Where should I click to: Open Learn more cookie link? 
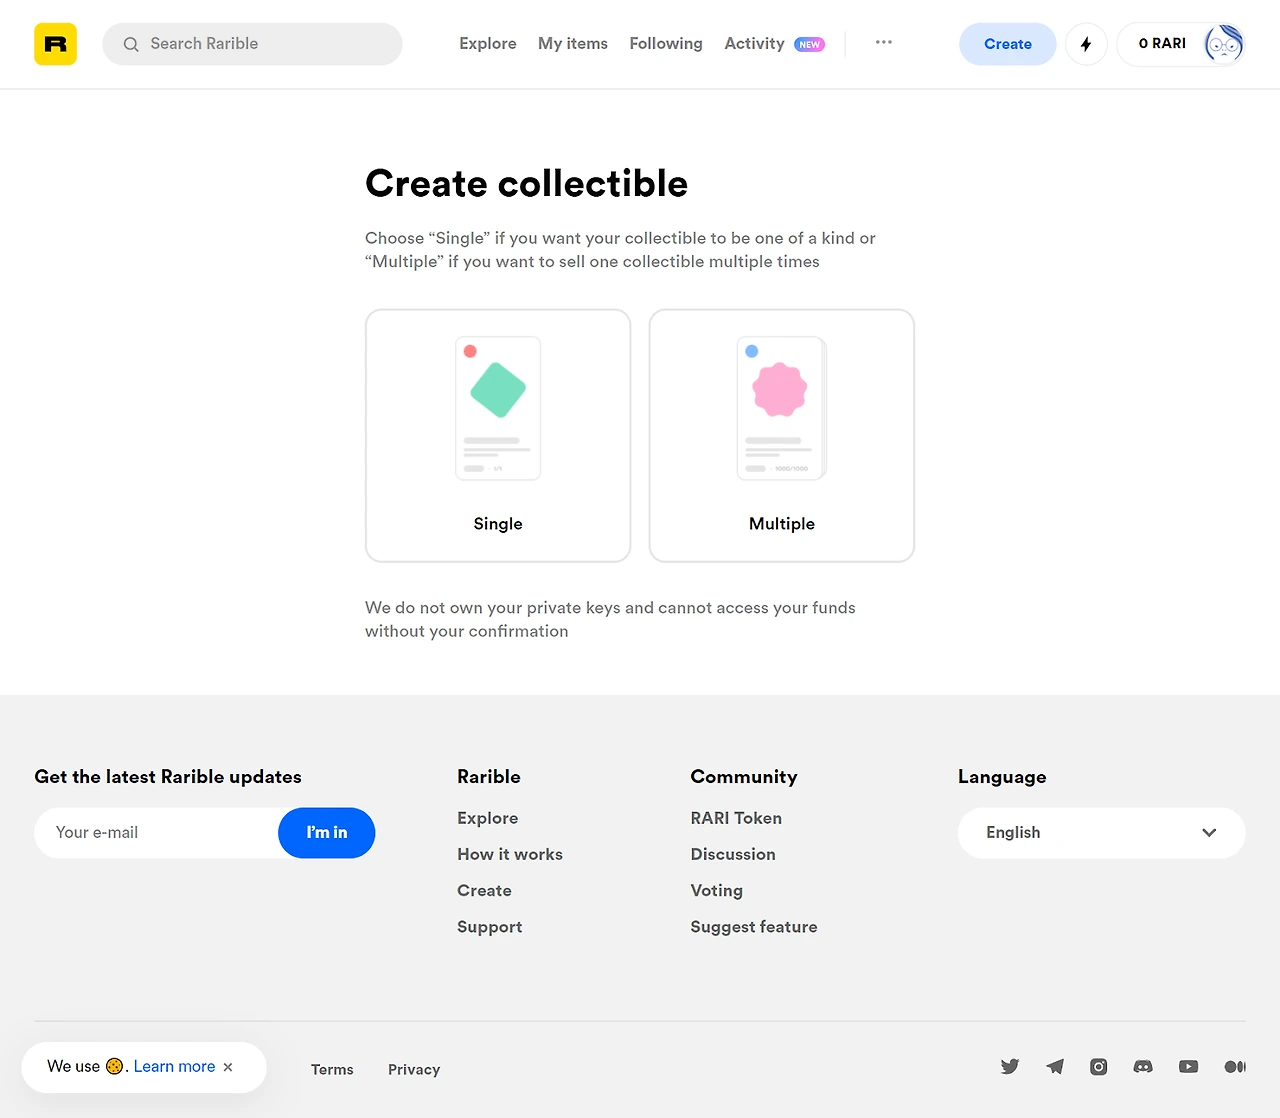(x=174, y=1067)
